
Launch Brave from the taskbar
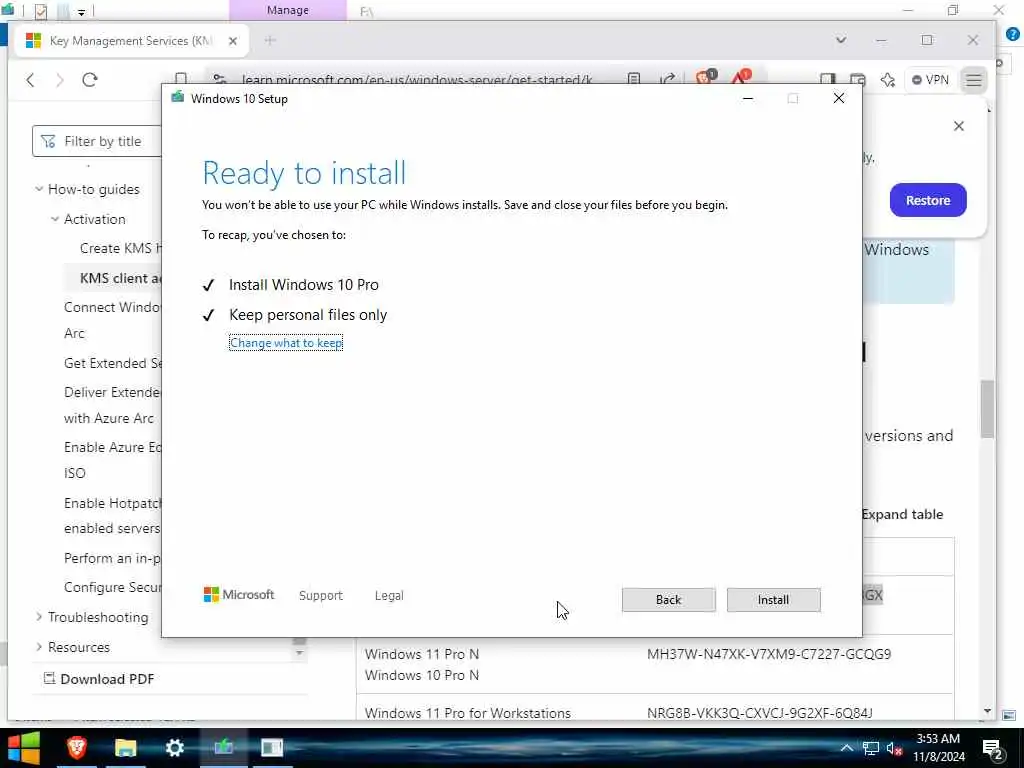tap(76, 747)
